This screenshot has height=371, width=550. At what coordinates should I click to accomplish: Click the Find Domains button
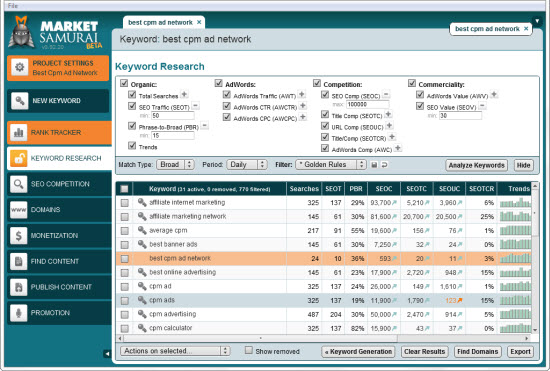coord(477,352)
